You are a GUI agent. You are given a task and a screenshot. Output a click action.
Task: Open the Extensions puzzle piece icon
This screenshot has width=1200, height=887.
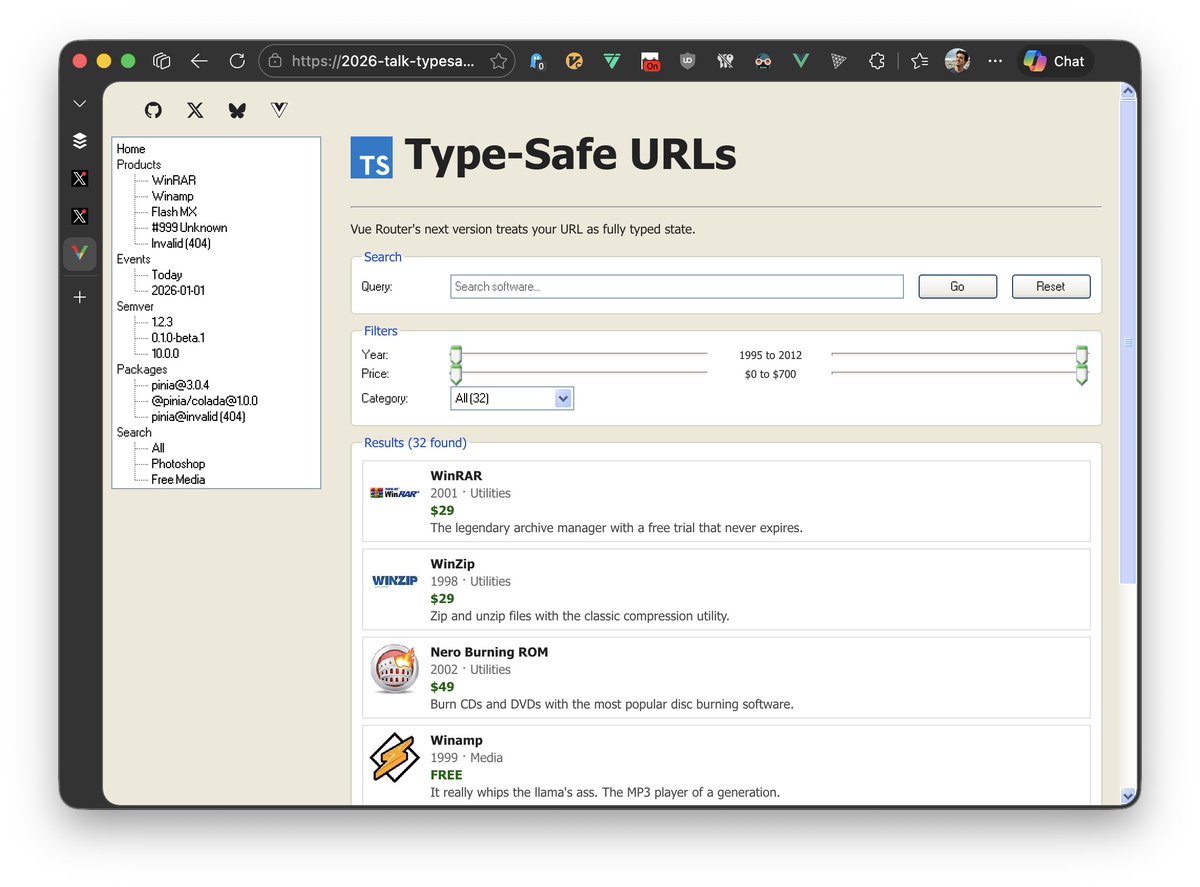[877, 61]
